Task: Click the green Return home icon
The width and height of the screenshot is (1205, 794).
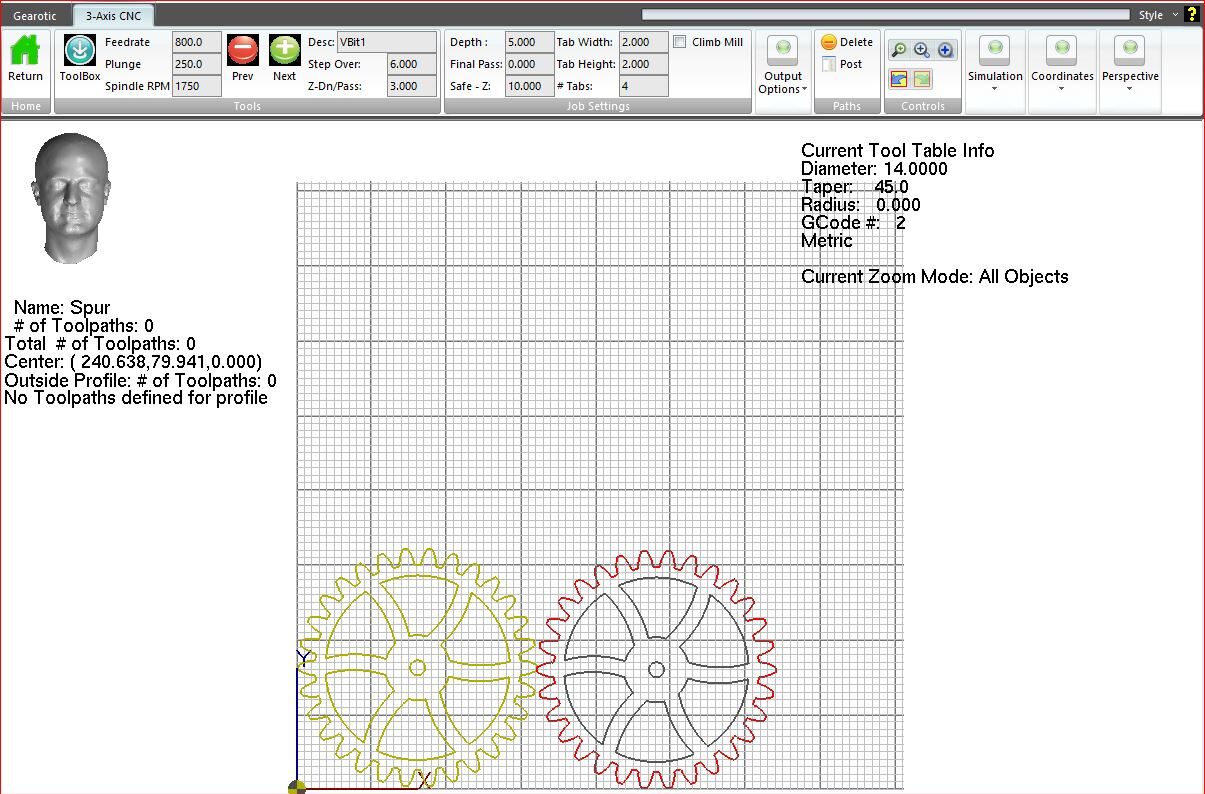Action: tap(25, 50)
